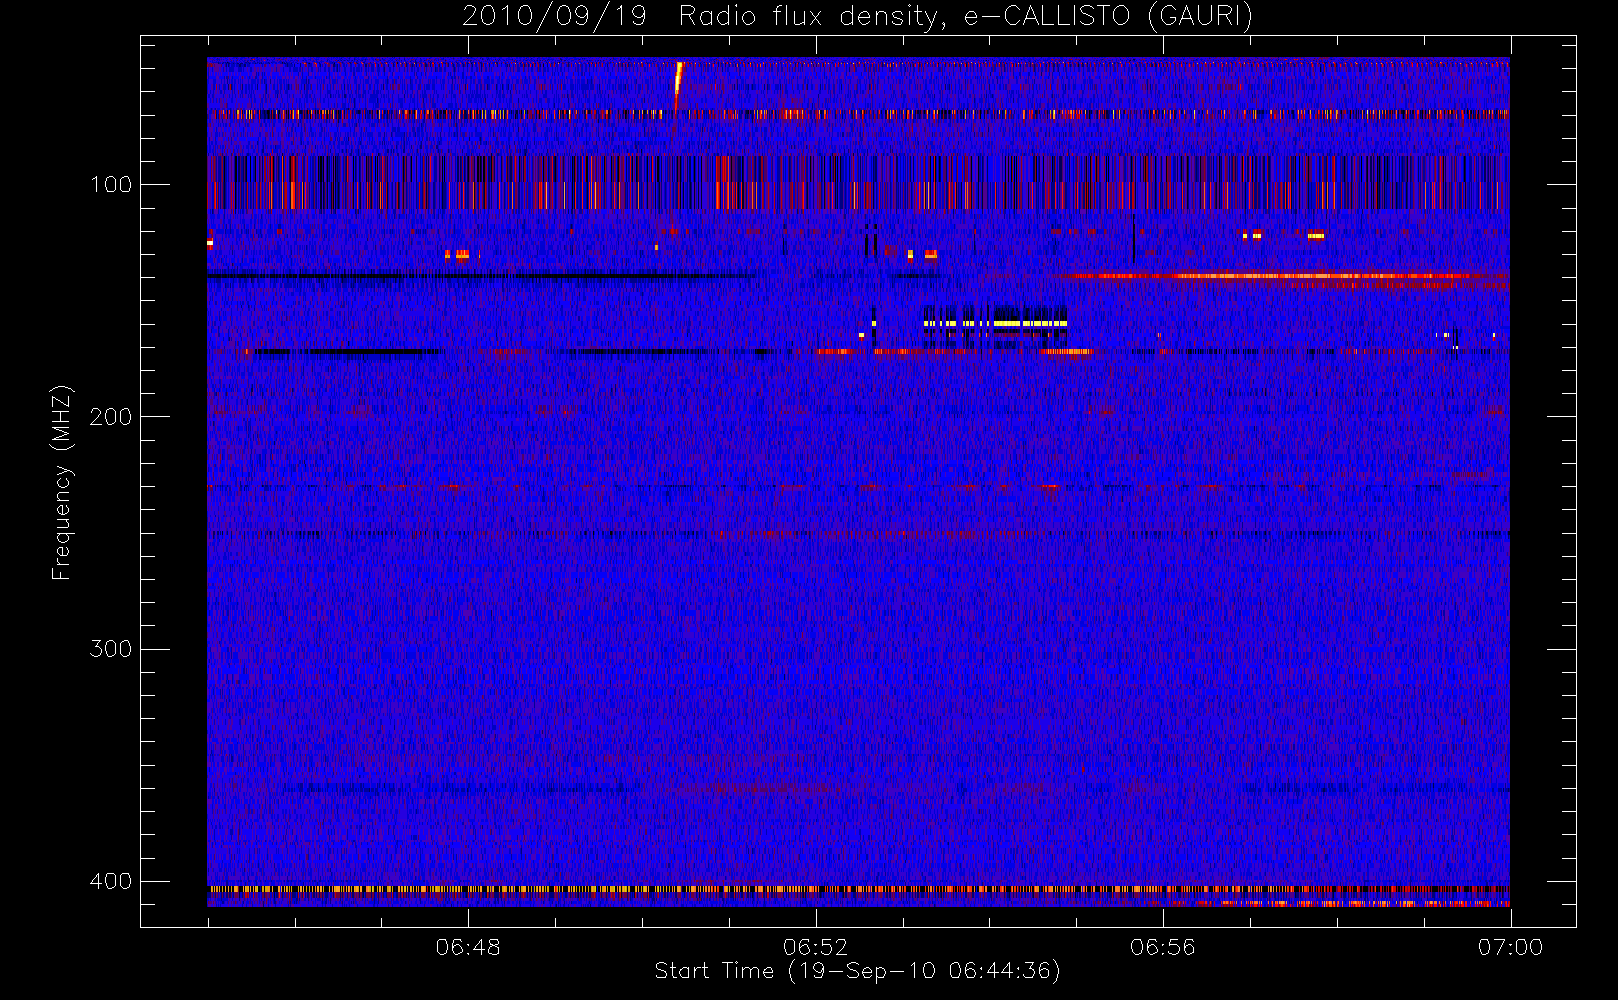Viewport: 1618px width, 1000px height.
Task: Click the bright white-yellow emission band near 160 MHz
Action: coord(995,324)
